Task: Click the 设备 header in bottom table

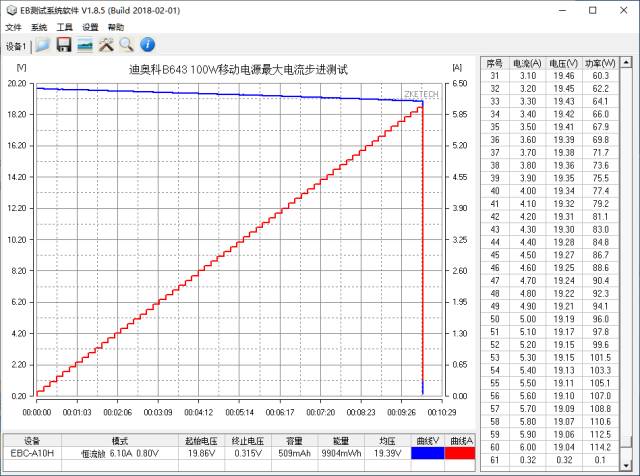Action: [32, 441]
